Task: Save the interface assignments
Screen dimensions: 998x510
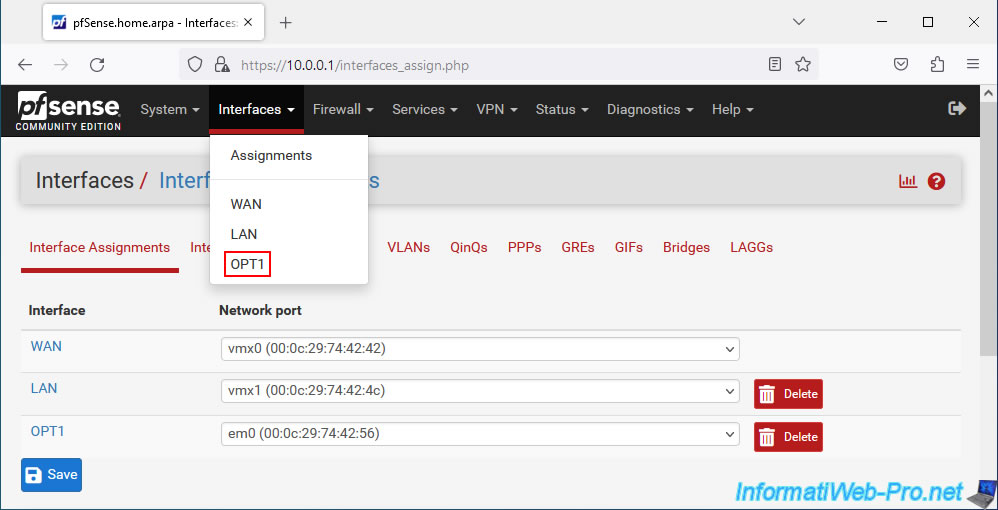Action: 52,475
